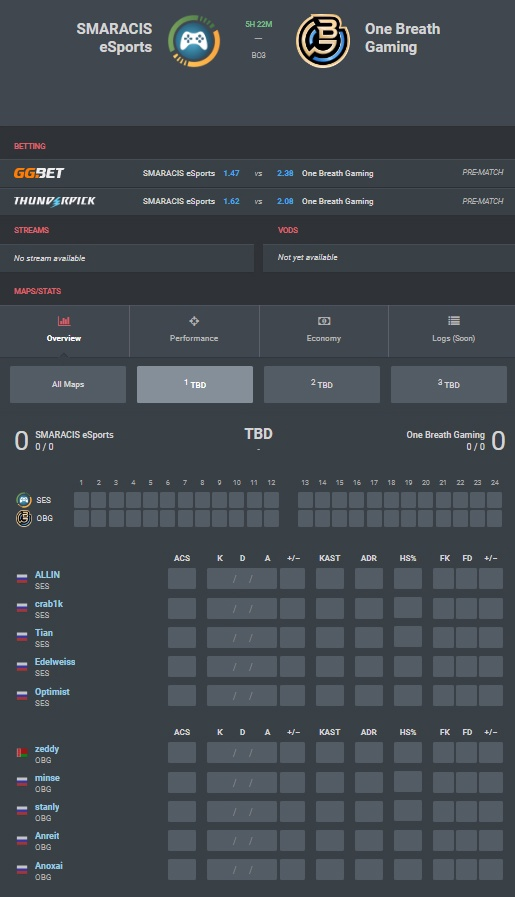Open player Tian's profile
This screenshot has width=515, height=897.
click(43, 633)
